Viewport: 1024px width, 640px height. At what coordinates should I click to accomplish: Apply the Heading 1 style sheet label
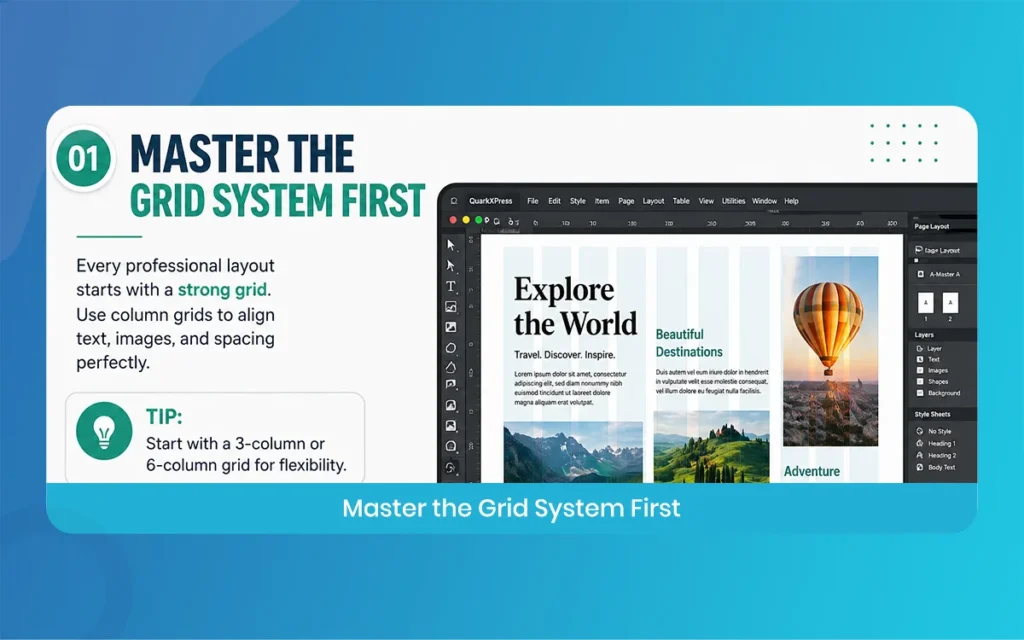942,443
